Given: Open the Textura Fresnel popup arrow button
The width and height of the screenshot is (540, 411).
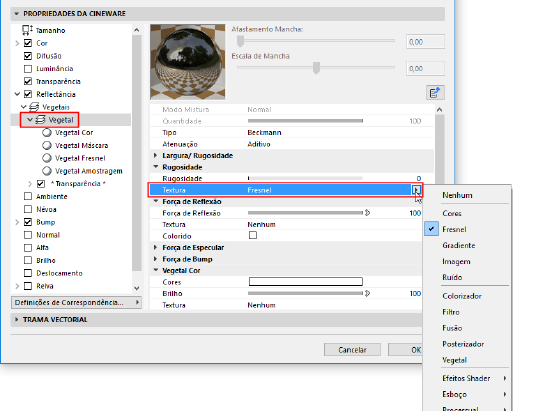Looking at the screenshot, I should (416, 190).
